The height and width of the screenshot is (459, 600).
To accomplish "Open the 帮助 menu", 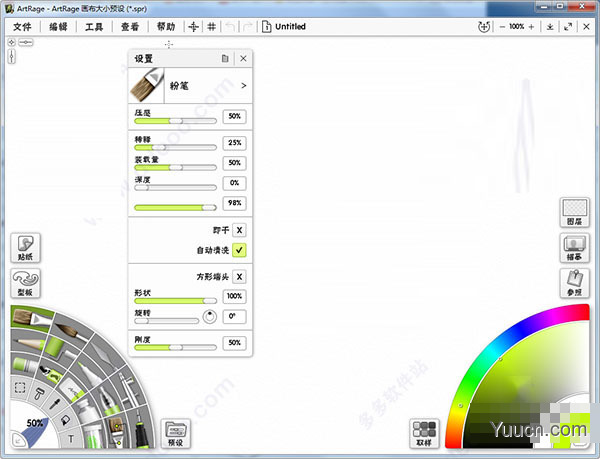I will point(166,27).
